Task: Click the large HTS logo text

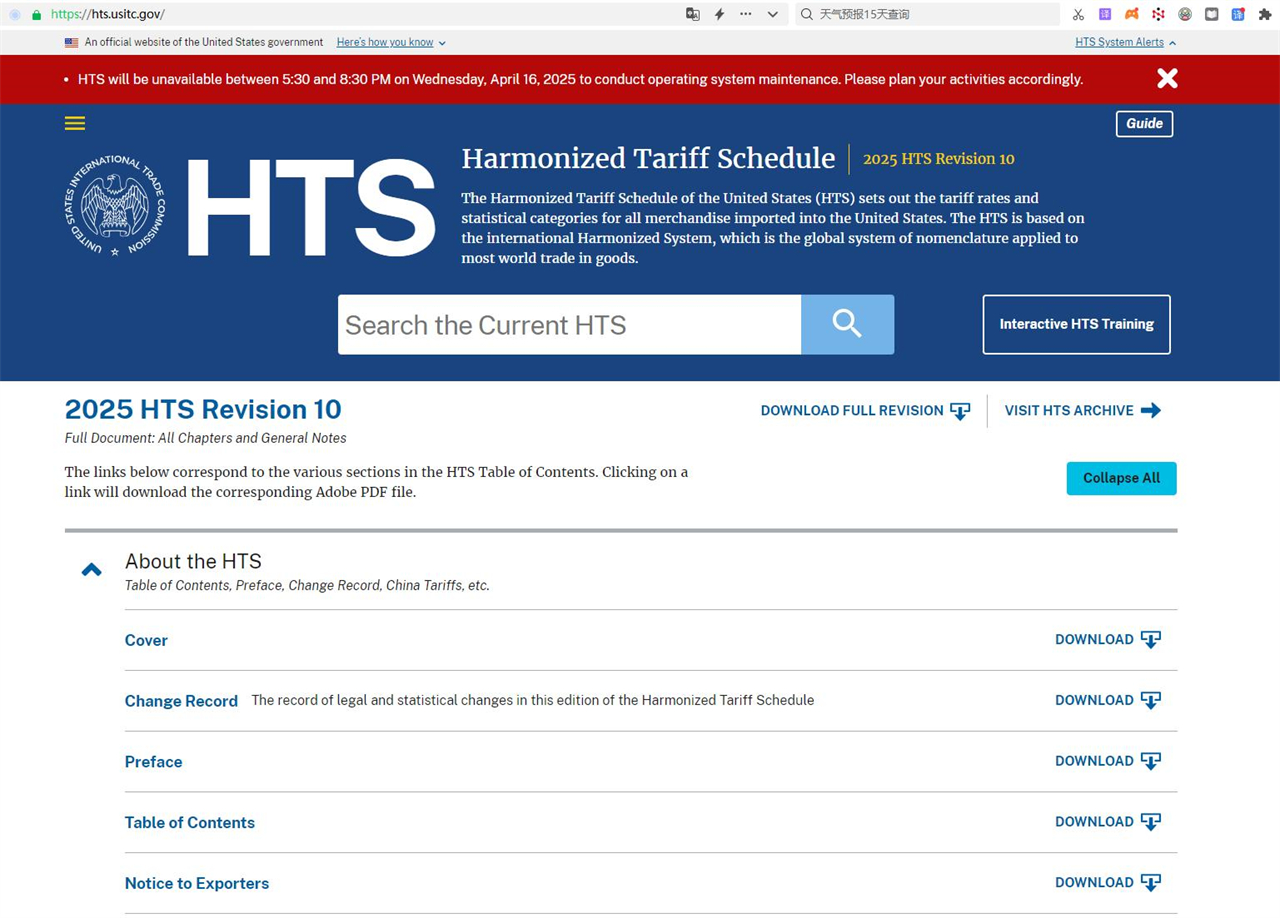Action: pos(310,207)
